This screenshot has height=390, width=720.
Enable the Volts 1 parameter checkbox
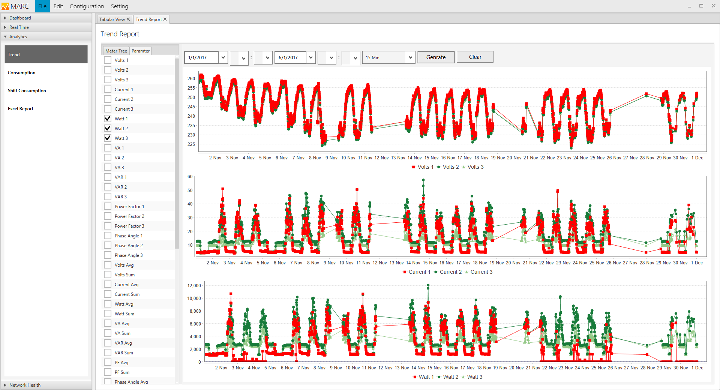(x=107, y=60)
